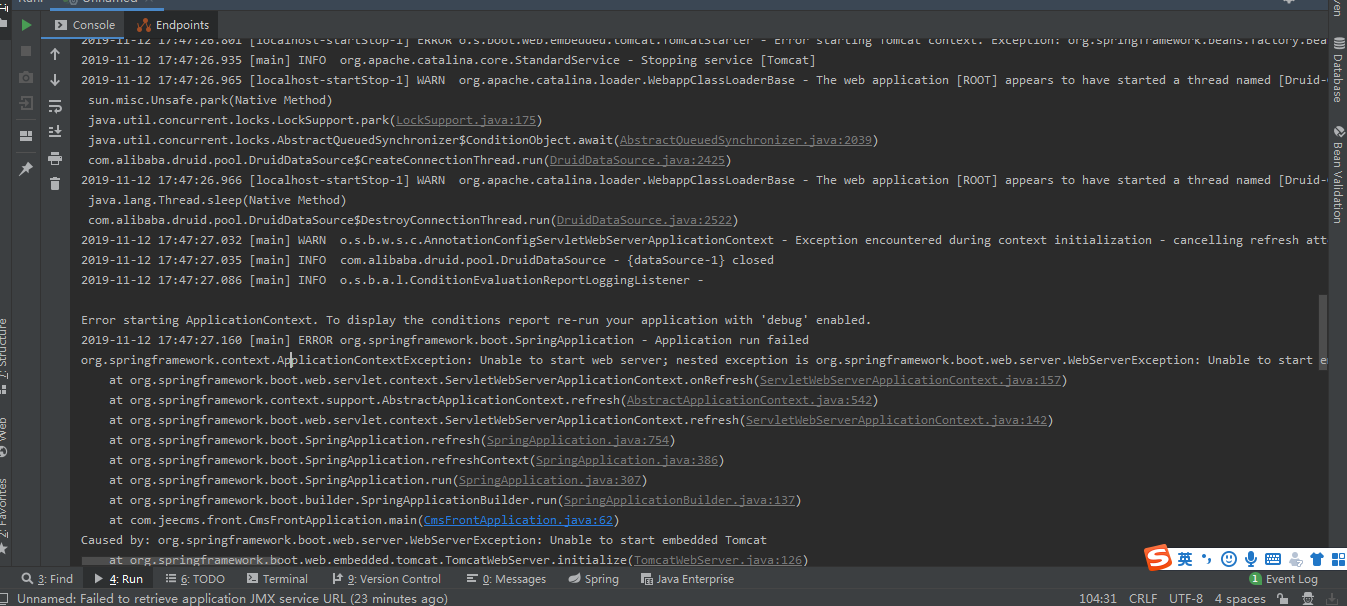Image resolution: width=1347 pixels, height=606 pixels.
Task: Switch to the Console tab
Action: point(85,25)
